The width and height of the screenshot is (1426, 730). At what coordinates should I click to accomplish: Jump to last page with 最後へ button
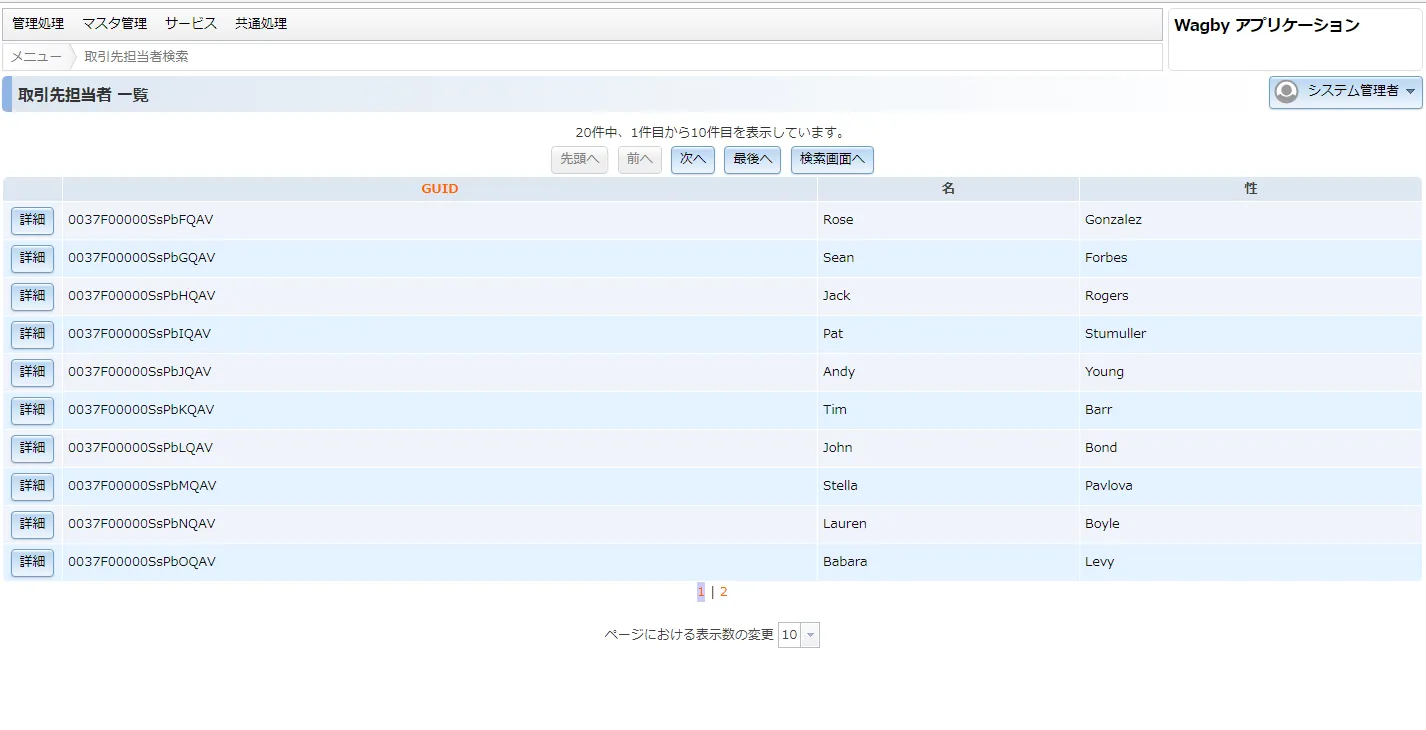752,159
